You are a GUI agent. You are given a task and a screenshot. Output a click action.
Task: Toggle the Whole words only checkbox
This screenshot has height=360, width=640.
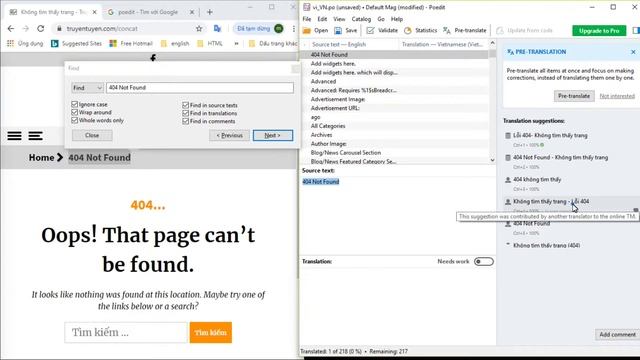point(74,120)
